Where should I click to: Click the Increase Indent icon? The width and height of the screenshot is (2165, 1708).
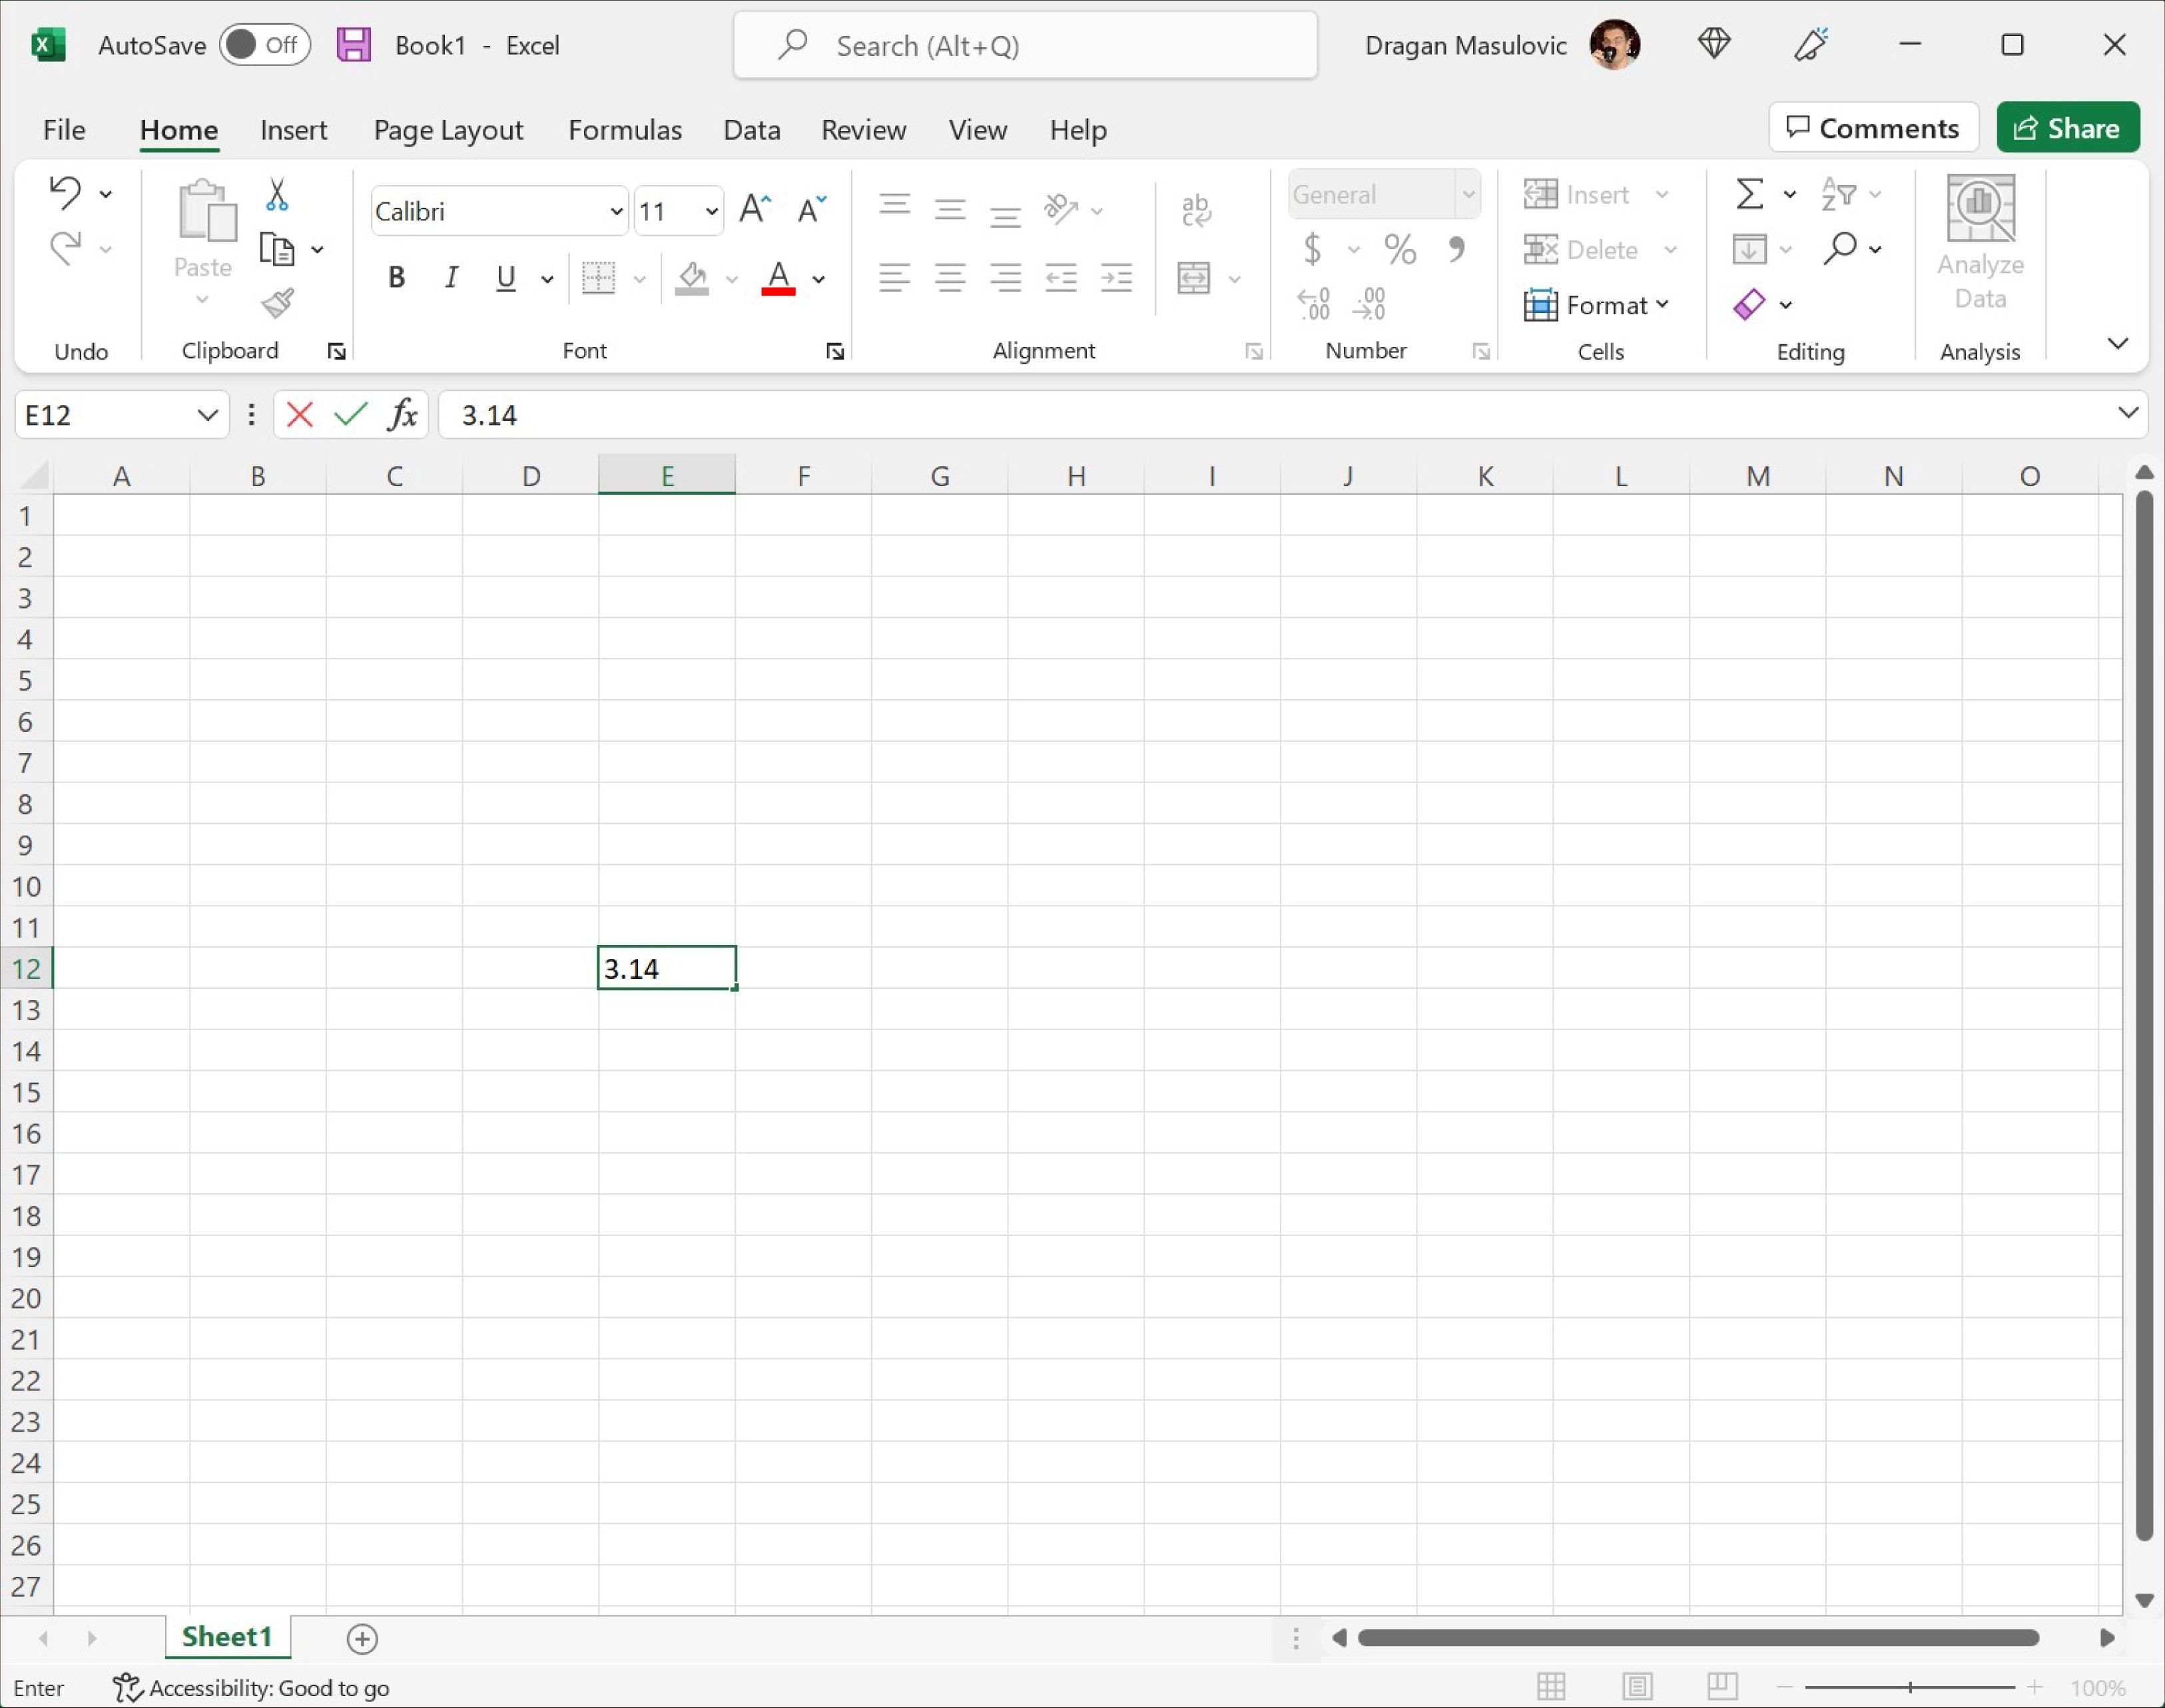coord(1116,277)
